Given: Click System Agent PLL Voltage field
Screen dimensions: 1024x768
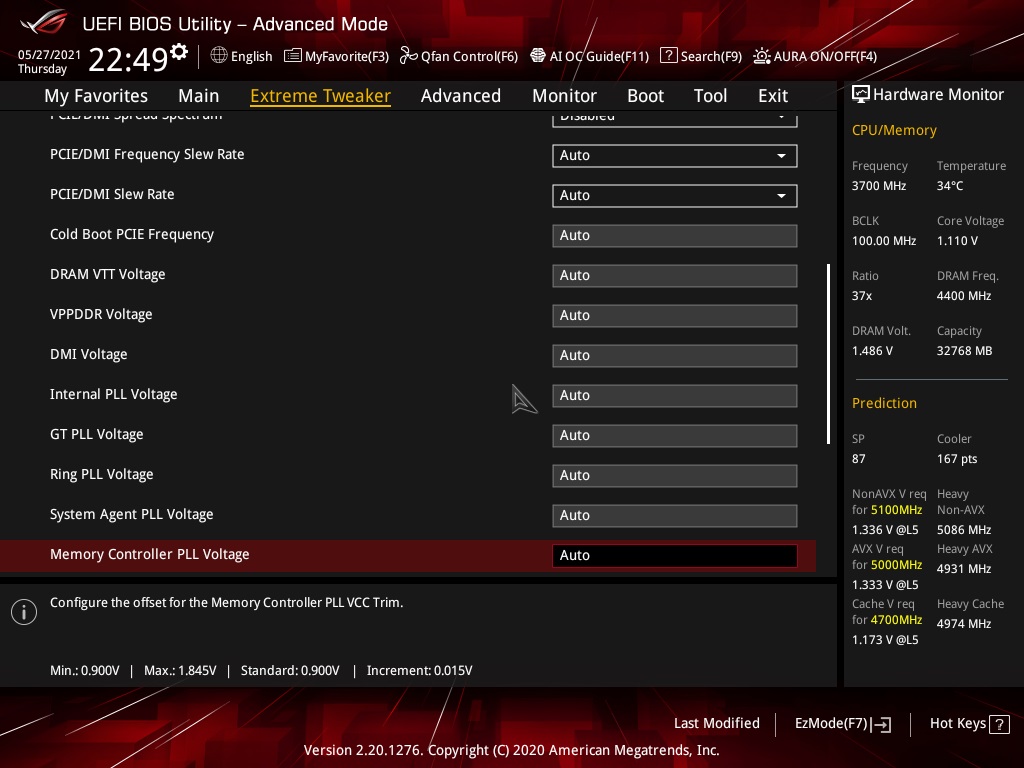Looking at the screenshot, I should tap(675, 515).
